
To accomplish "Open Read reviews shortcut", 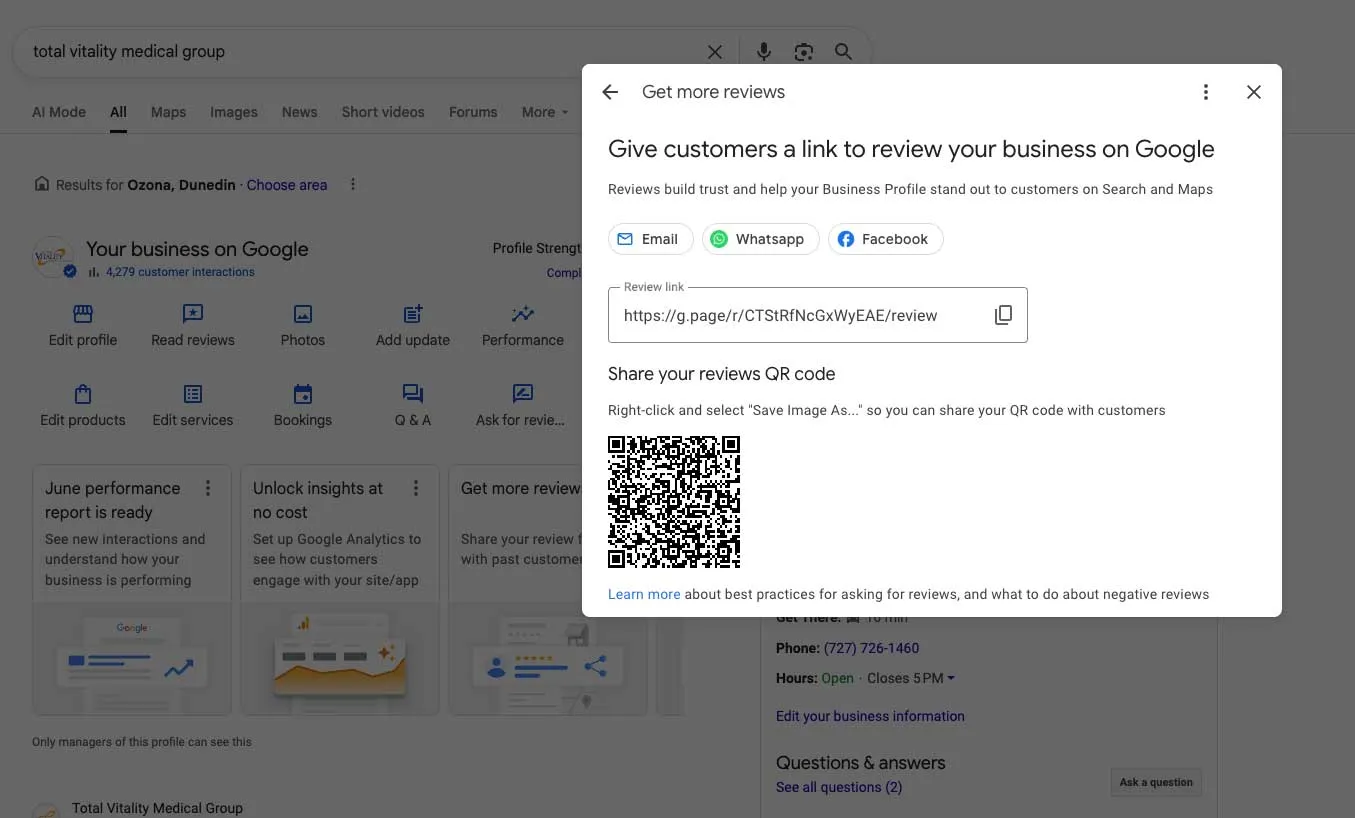I will (193, 326).
